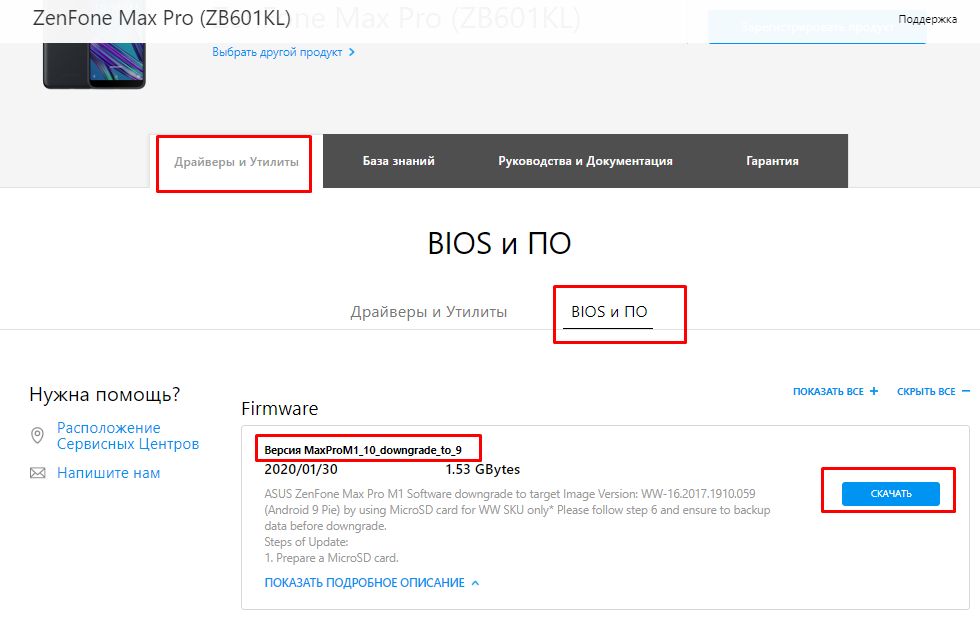
Task: Switch to the База знаний tab
Action: coord(398,161)
